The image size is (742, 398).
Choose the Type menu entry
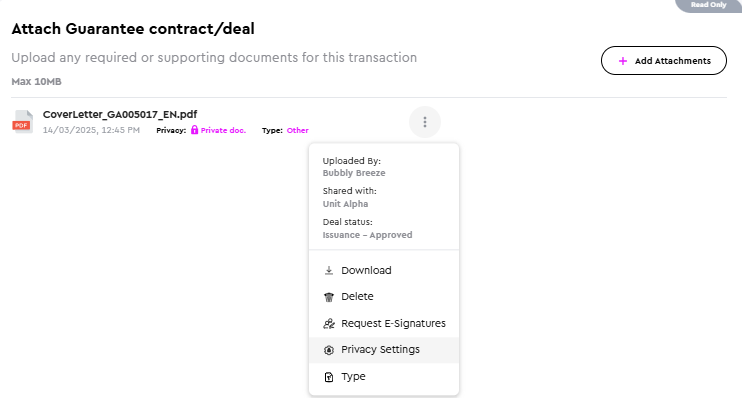[x=384, y=377]
